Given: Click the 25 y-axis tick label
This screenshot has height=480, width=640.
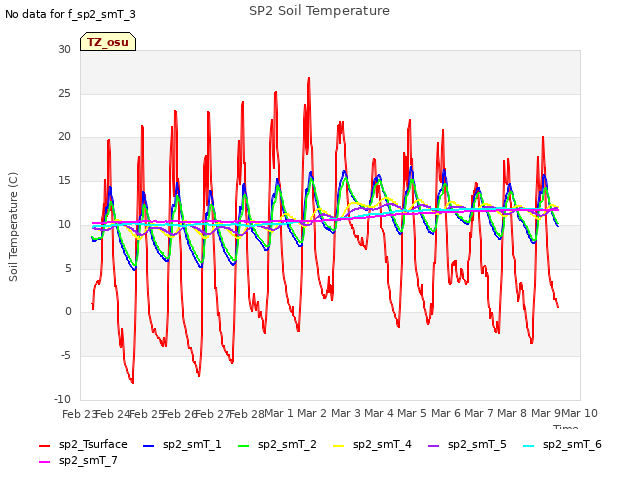Looking at the screenshot, I should (64, 93).
